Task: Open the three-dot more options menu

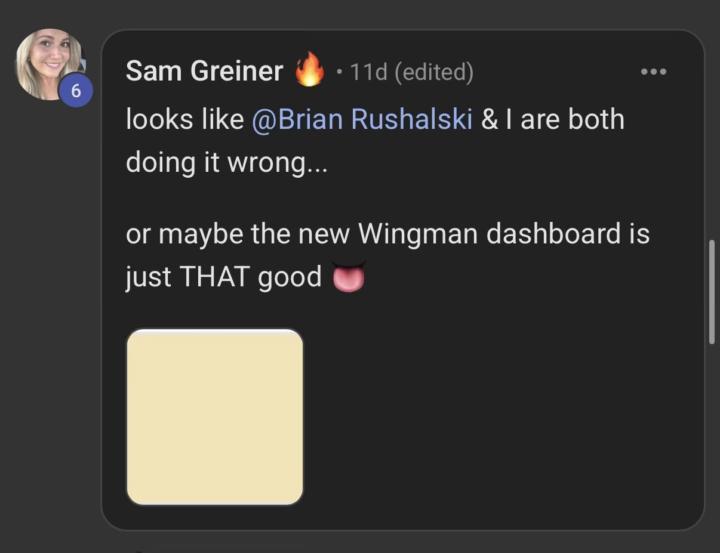Action: pyautogui.click(x=653, y=72)
